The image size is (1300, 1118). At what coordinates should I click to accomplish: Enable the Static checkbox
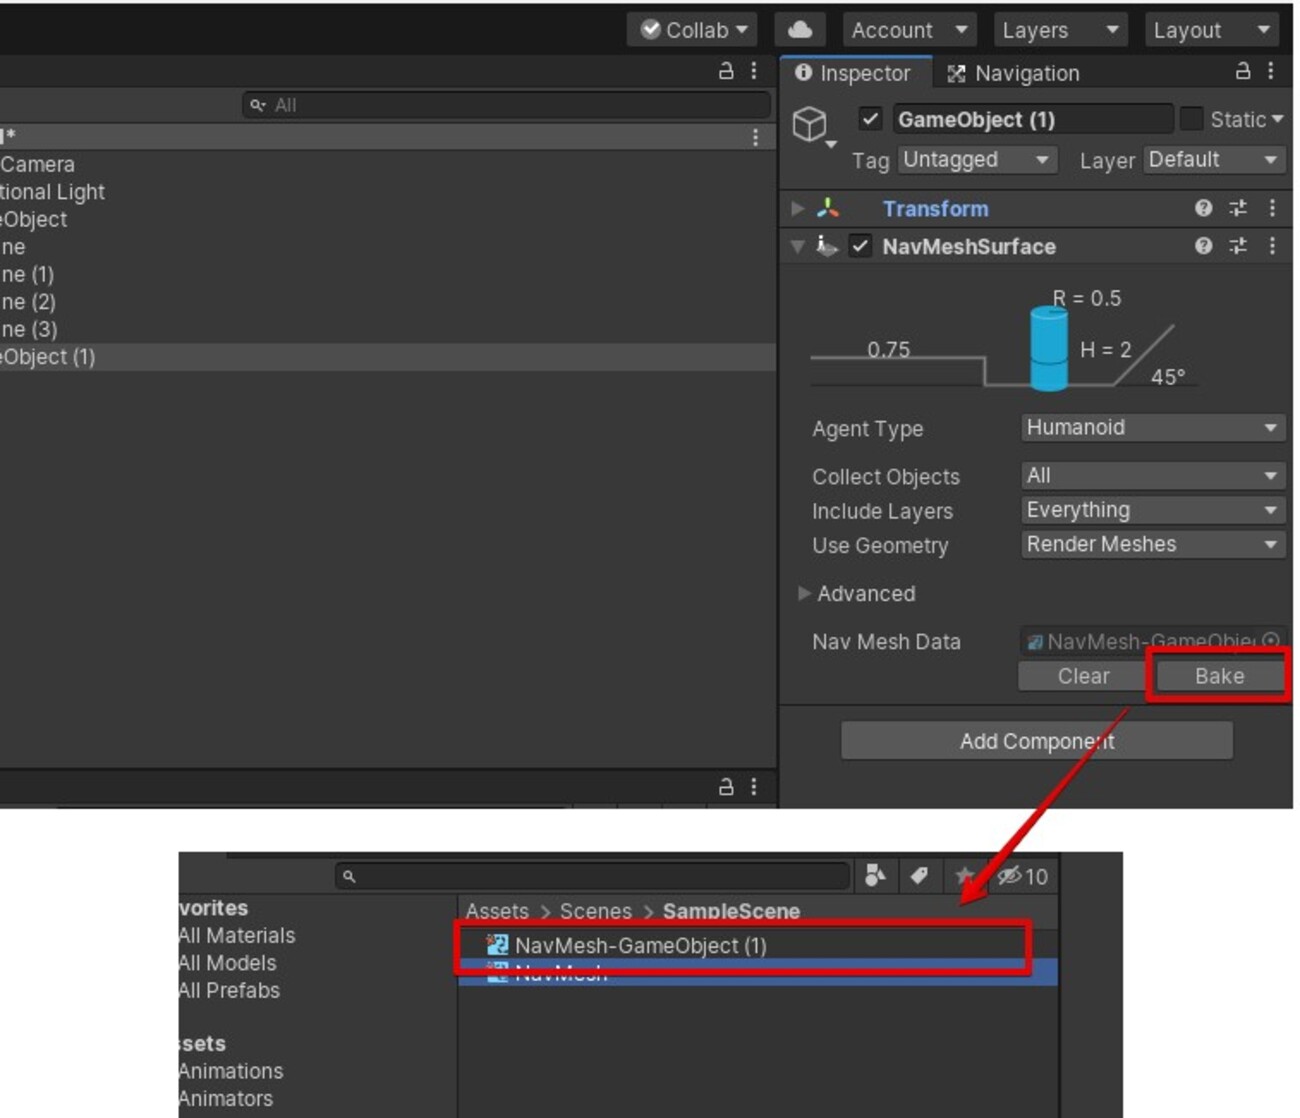pyautogui.click(x=1191, y=119)
